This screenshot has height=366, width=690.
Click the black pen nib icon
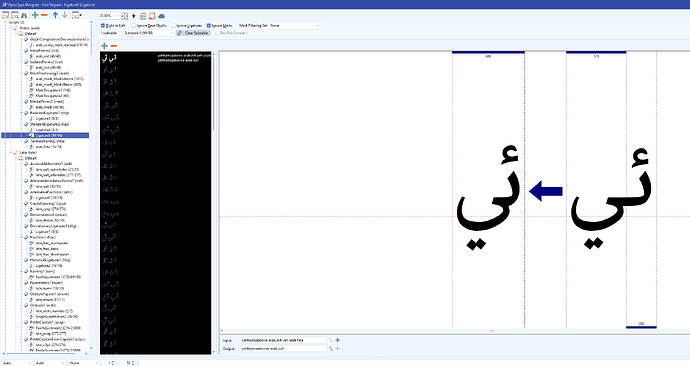point(134,16)
